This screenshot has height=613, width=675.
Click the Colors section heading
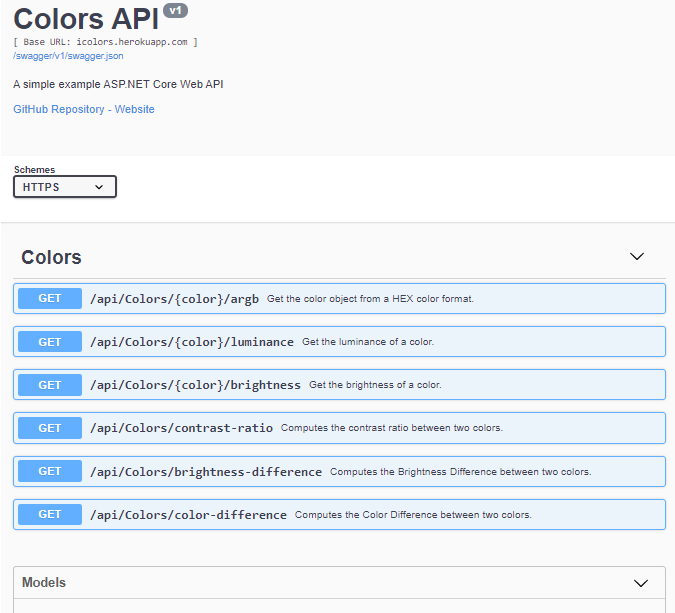pyautogui.click(x=51, y=257)
